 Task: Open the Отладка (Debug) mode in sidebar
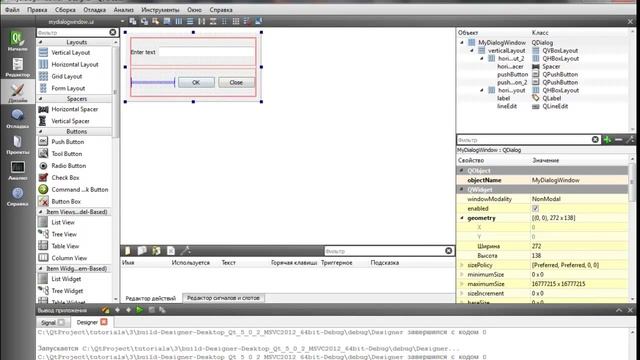pos(17,118)
